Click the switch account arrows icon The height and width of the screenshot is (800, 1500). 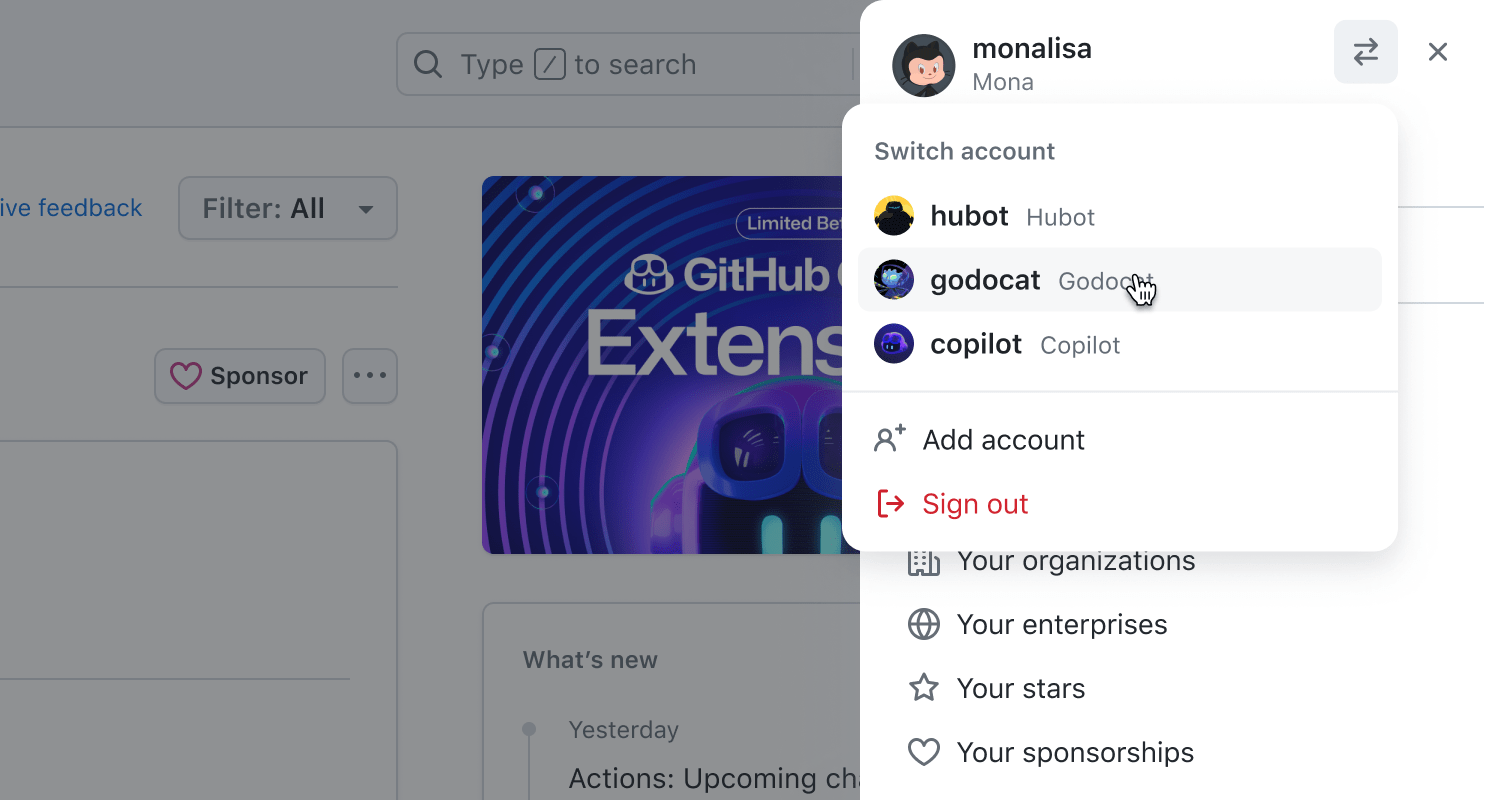pyautogui.click(x=1366, y=52)
